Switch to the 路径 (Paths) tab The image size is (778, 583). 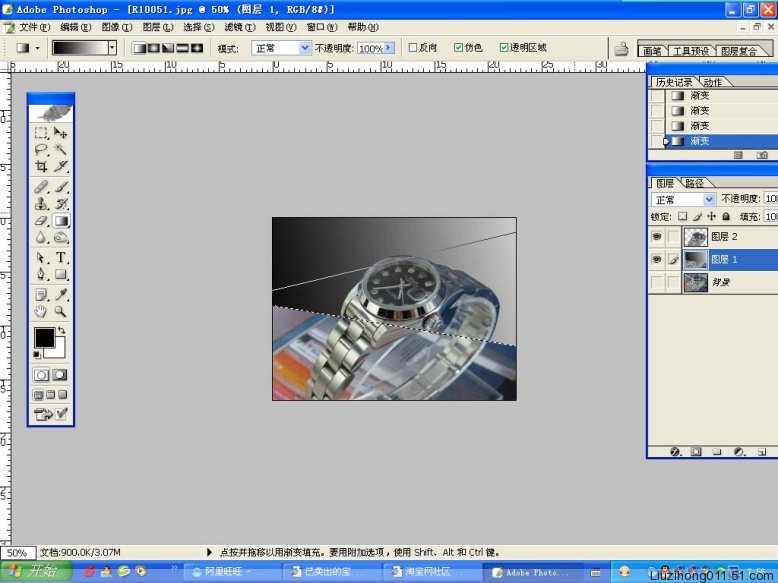[695, 183]
